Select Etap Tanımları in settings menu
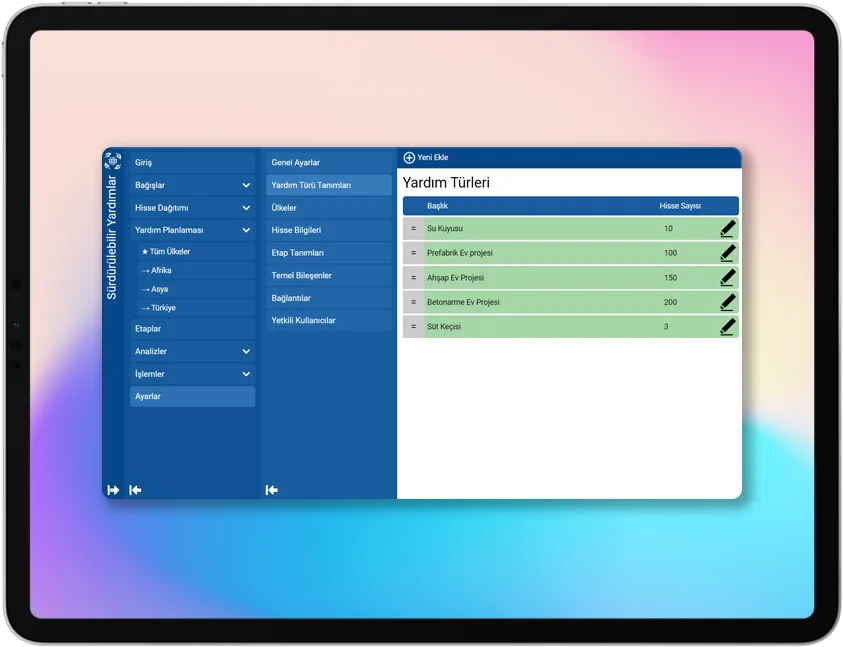This screenshot has width=843, height=647. pos(328,253)
